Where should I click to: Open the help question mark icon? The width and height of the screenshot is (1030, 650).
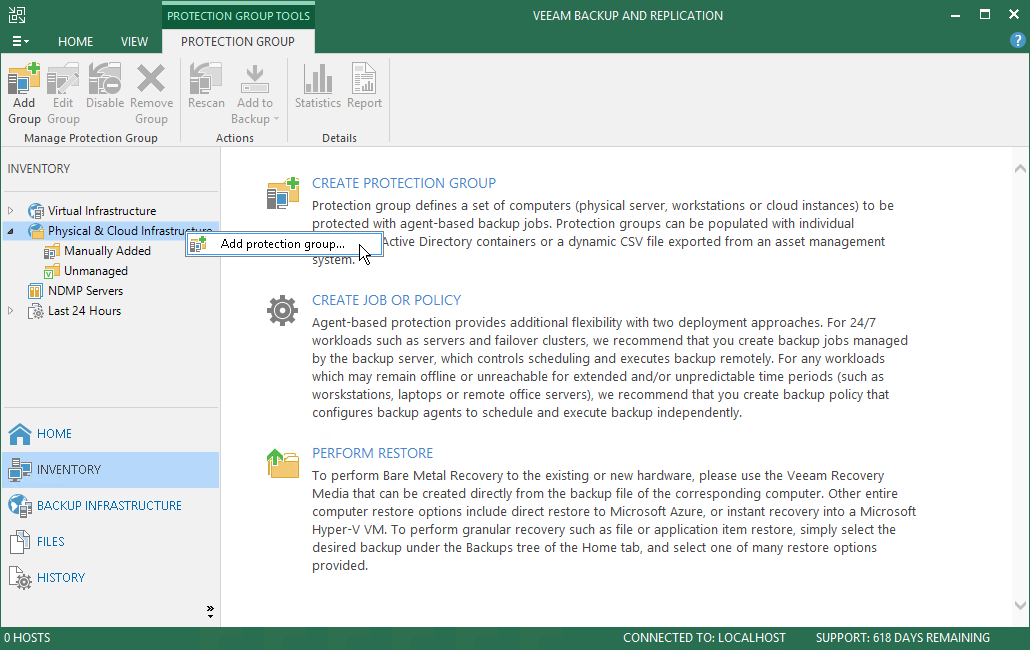click(1017, 41)
